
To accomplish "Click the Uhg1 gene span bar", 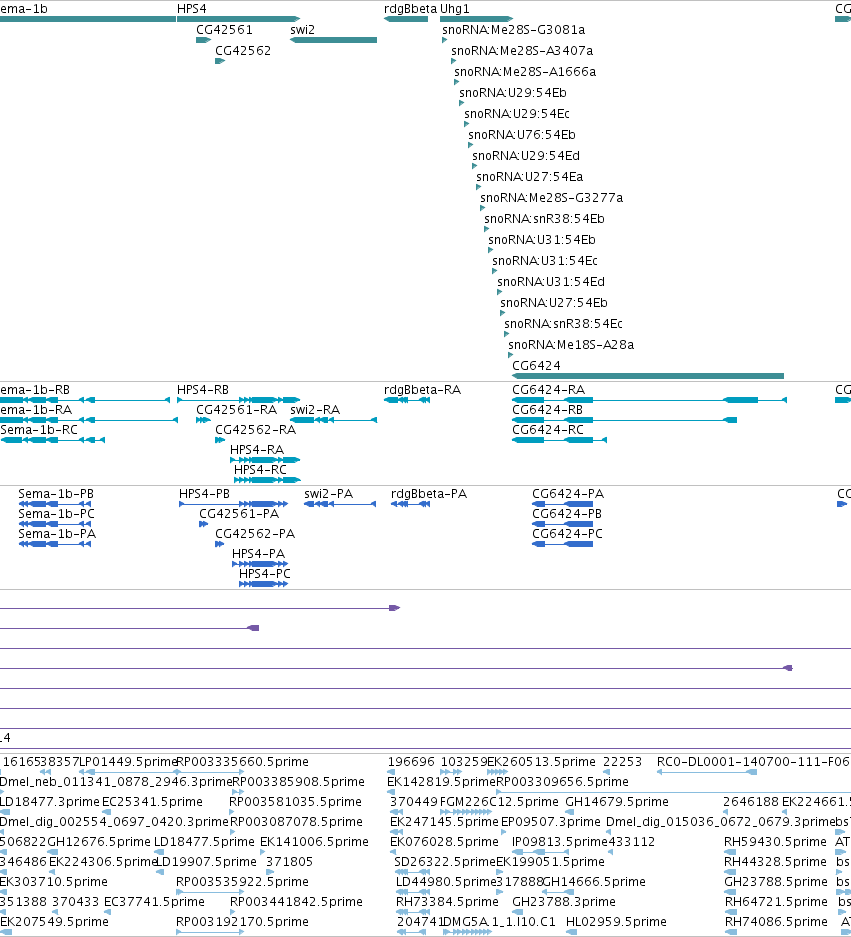I will tap(476, 19).
